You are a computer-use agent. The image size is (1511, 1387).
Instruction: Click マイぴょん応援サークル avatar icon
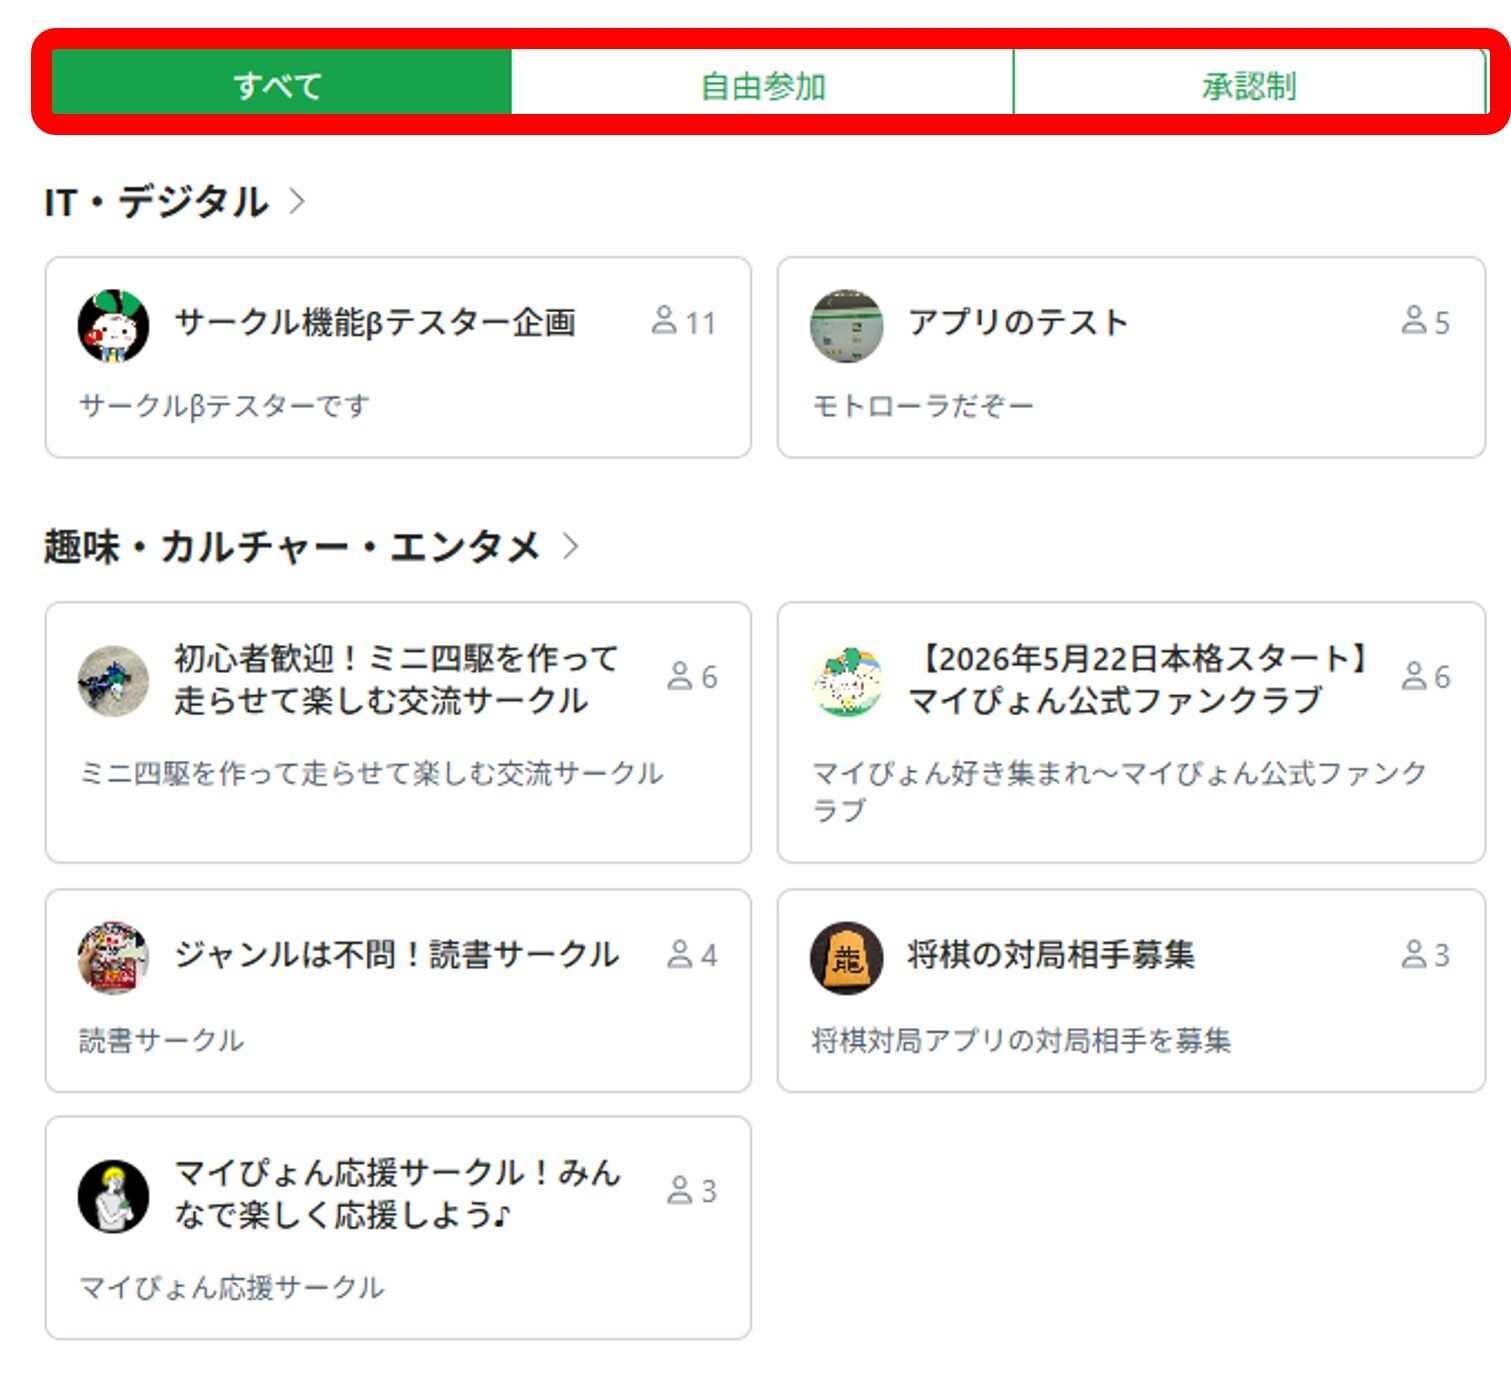(x=113, y=1196)
